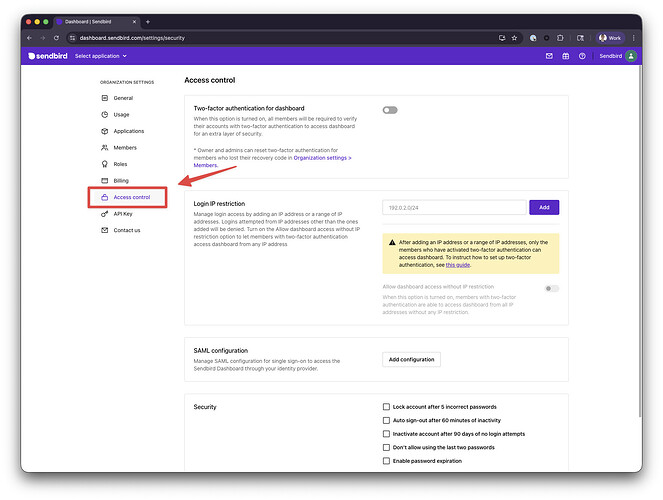Open the this guide link
The height and width of the screenshot is (500, 663).
[458, 265]
